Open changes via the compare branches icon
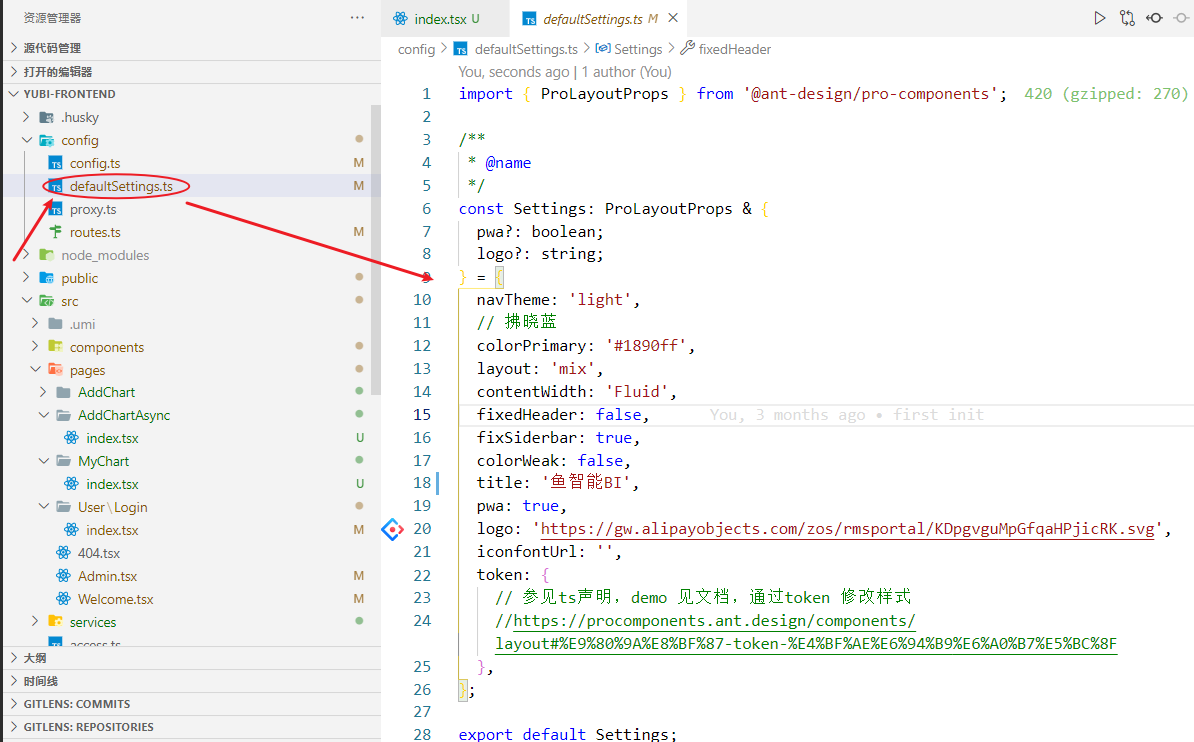1194x742 pixels. point(1127,18)
